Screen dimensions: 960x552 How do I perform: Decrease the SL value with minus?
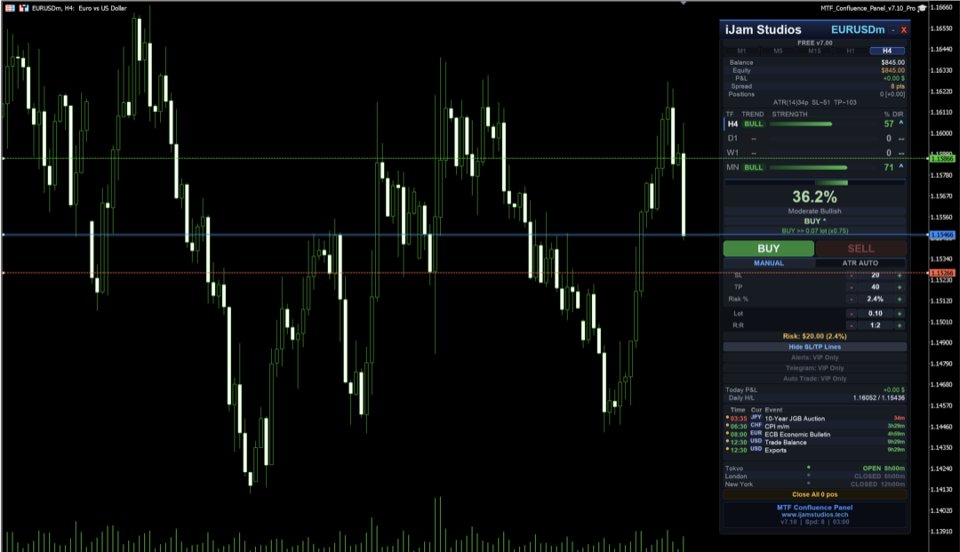pyautogui.click(x=852, y=275)
